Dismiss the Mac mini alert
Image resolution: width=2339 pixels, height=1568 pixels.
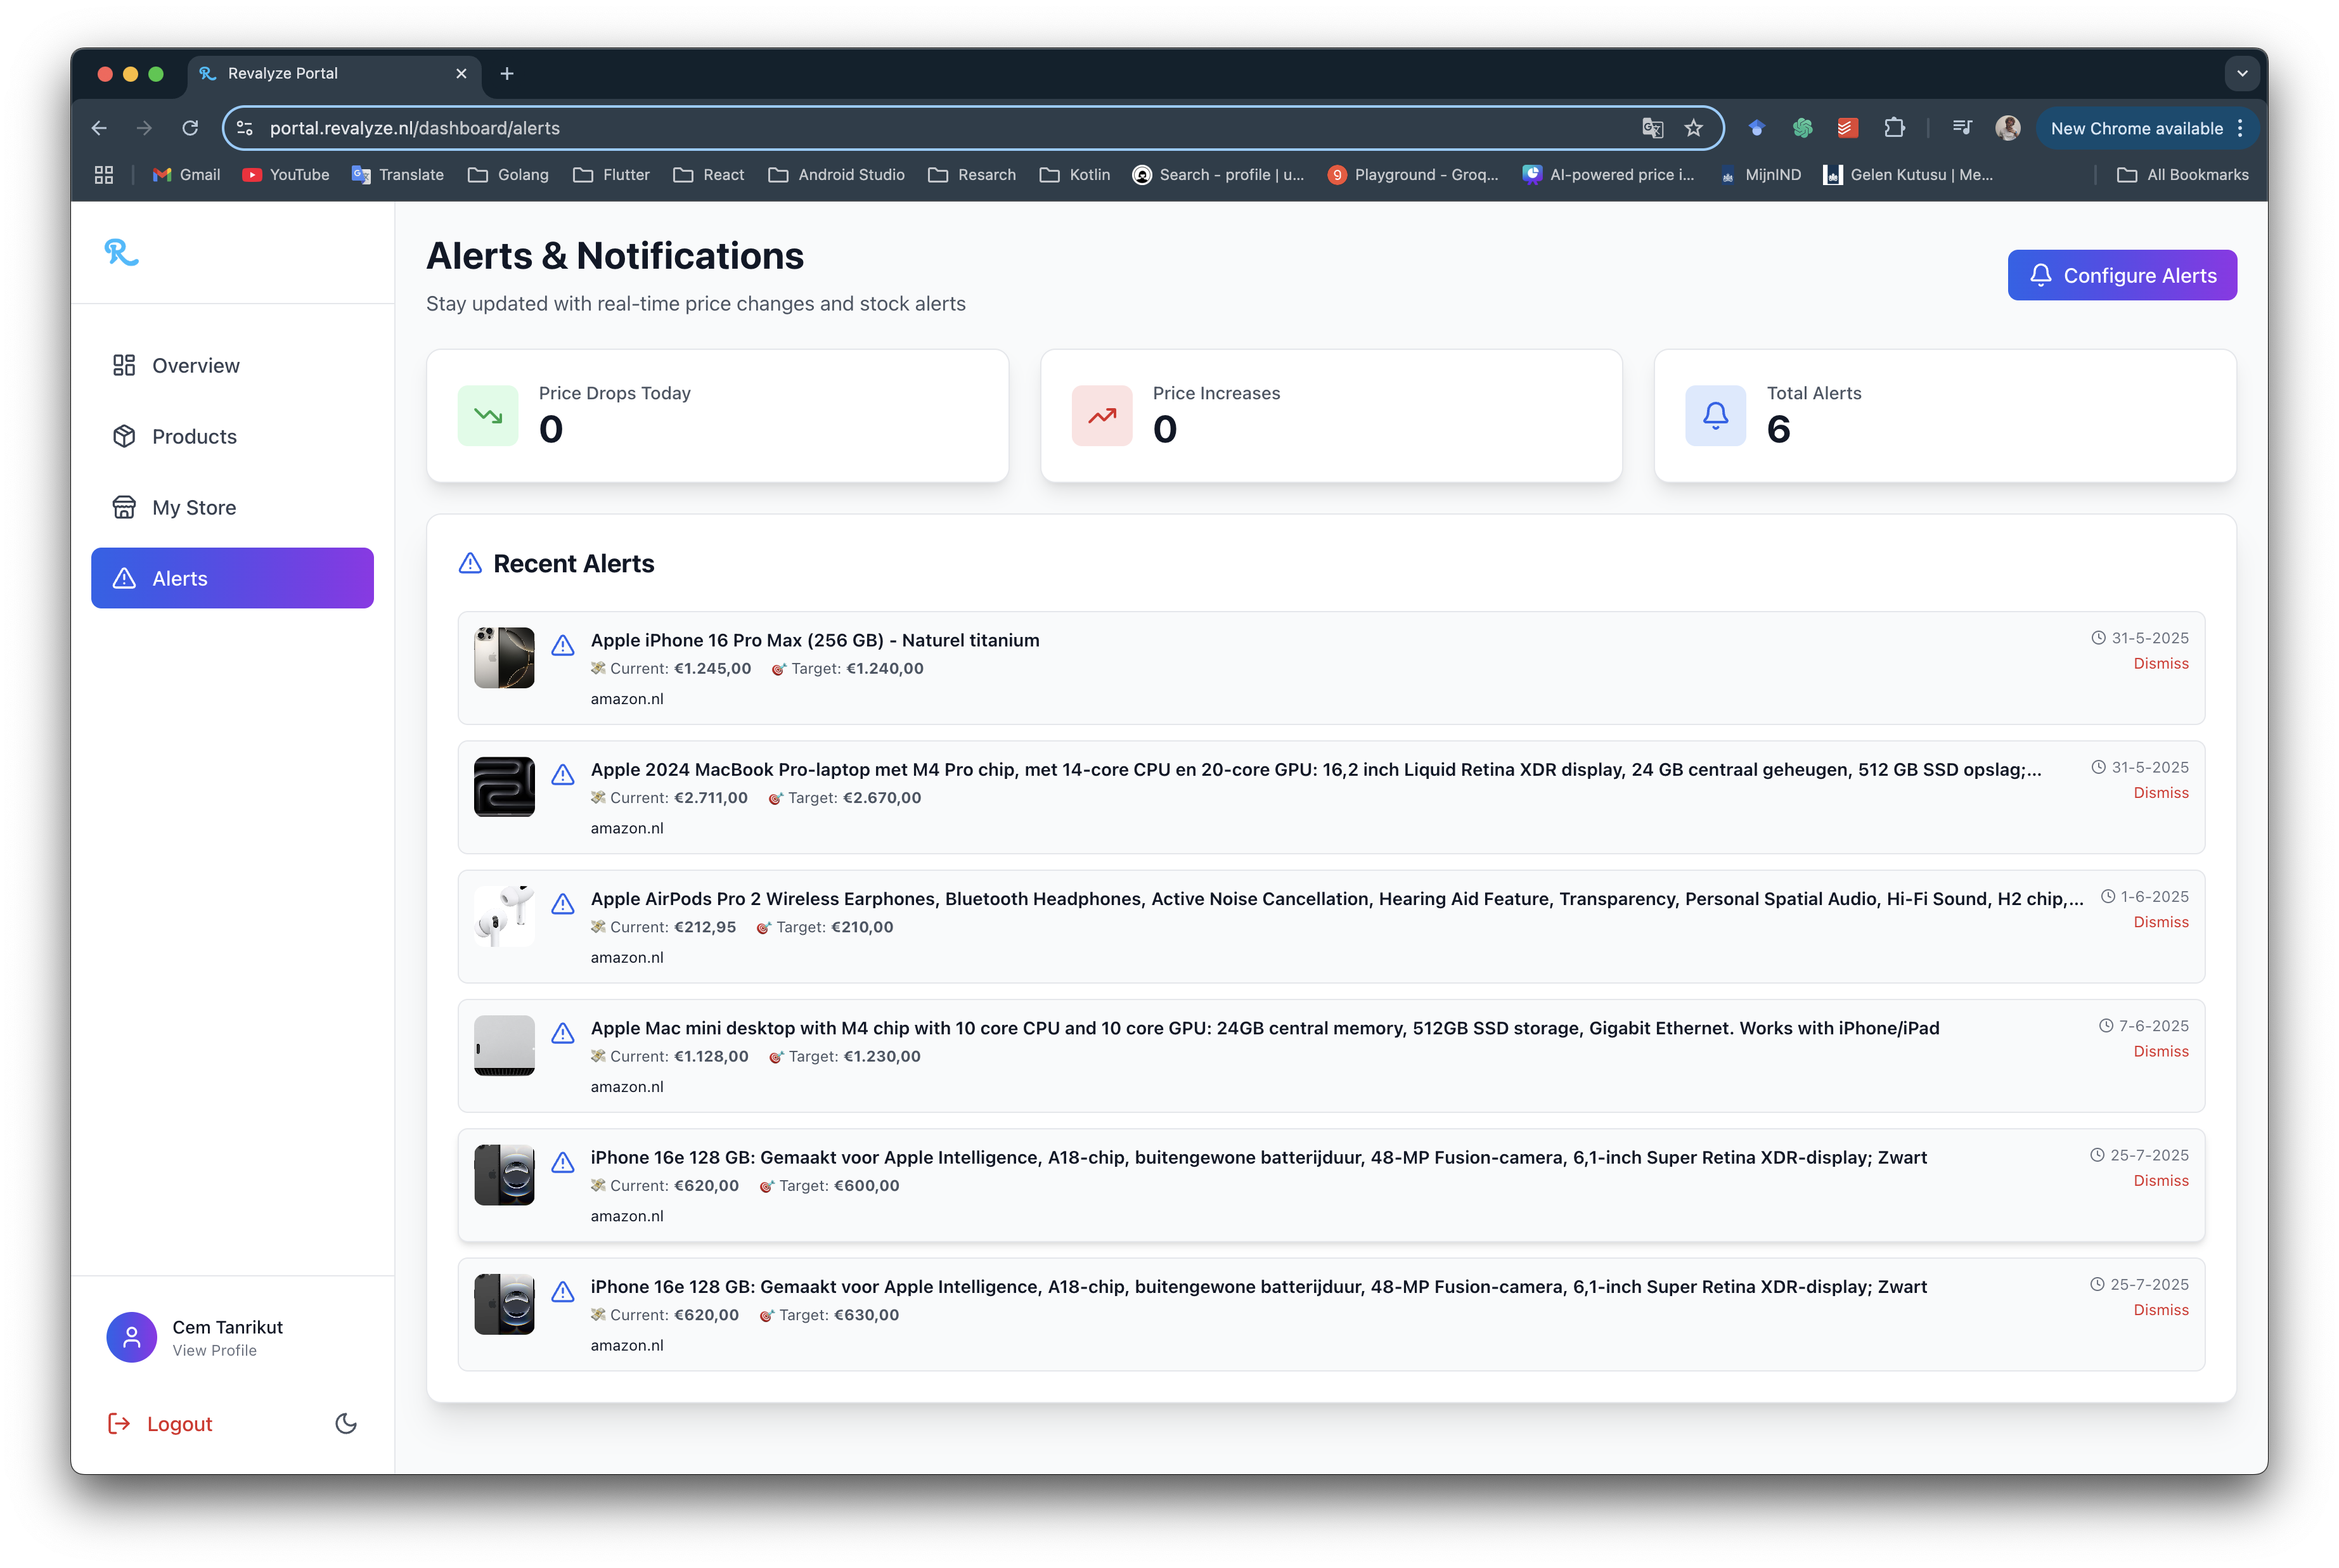2160,1051
